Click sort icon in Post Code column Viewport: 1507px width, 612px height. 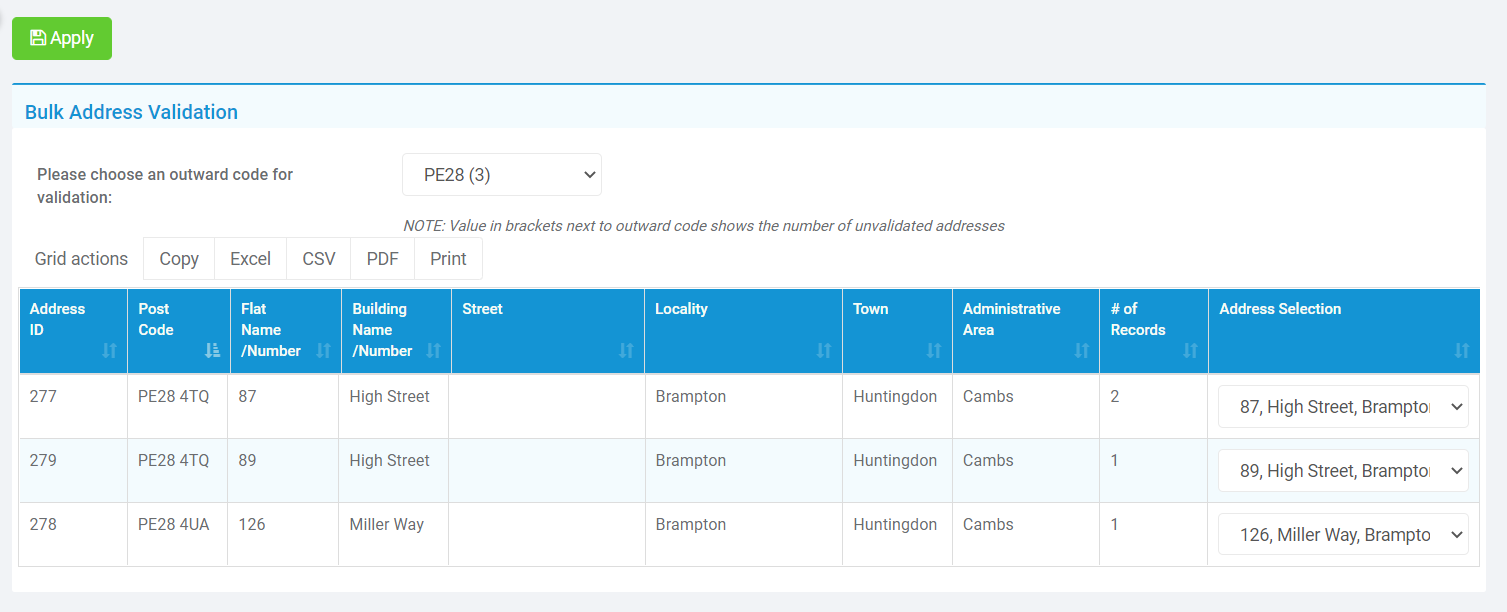point(212,351)
